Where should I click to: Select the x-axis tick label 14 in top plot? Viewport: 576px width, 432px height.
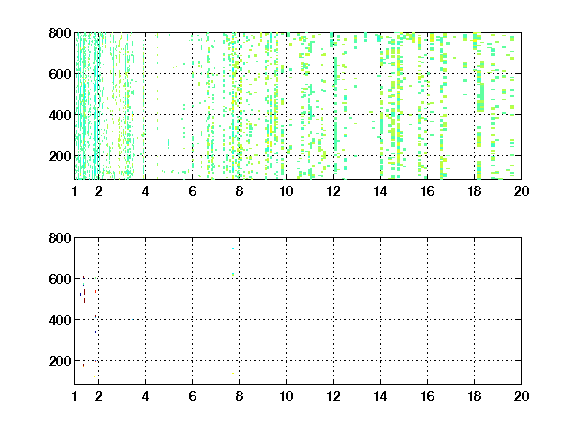point(380,191)
